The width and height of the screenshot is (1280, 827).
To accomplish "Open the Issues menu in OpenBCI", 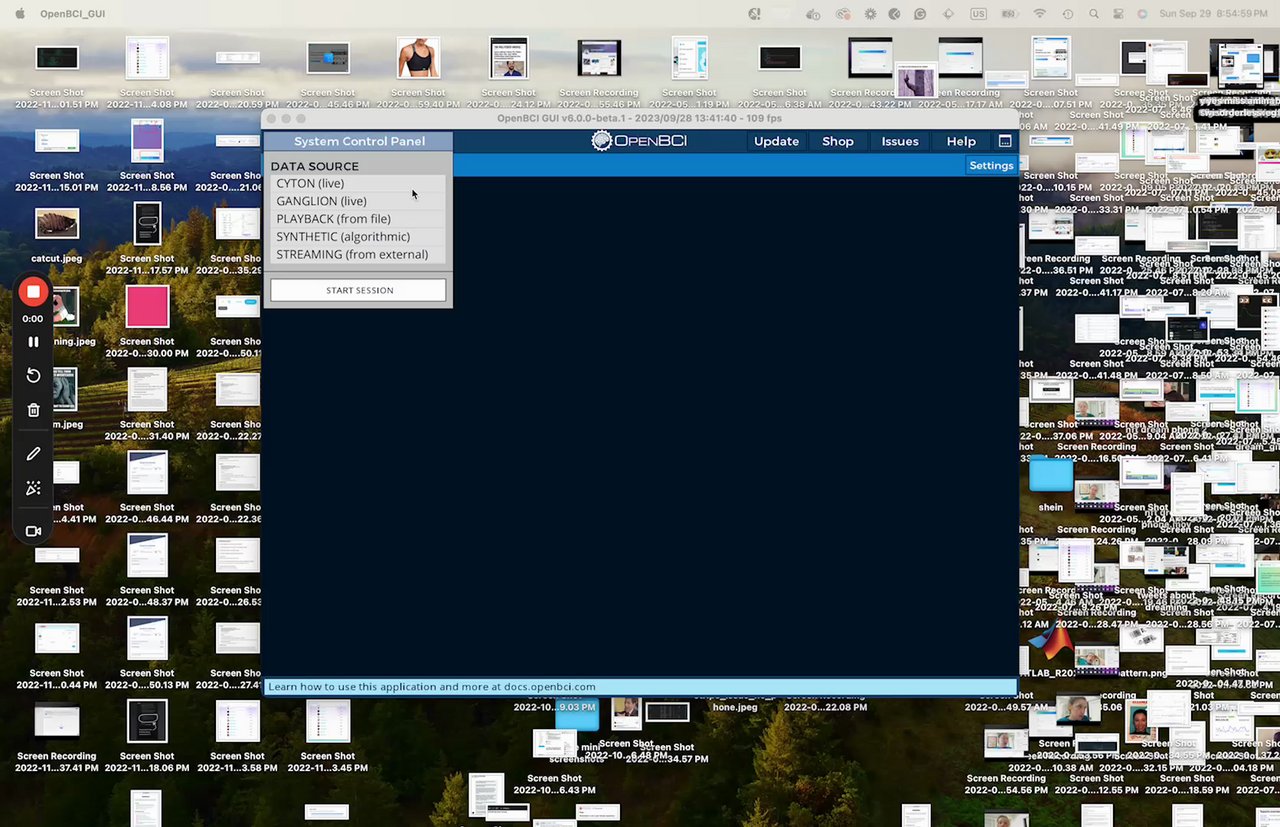I will tap(900, 141).
